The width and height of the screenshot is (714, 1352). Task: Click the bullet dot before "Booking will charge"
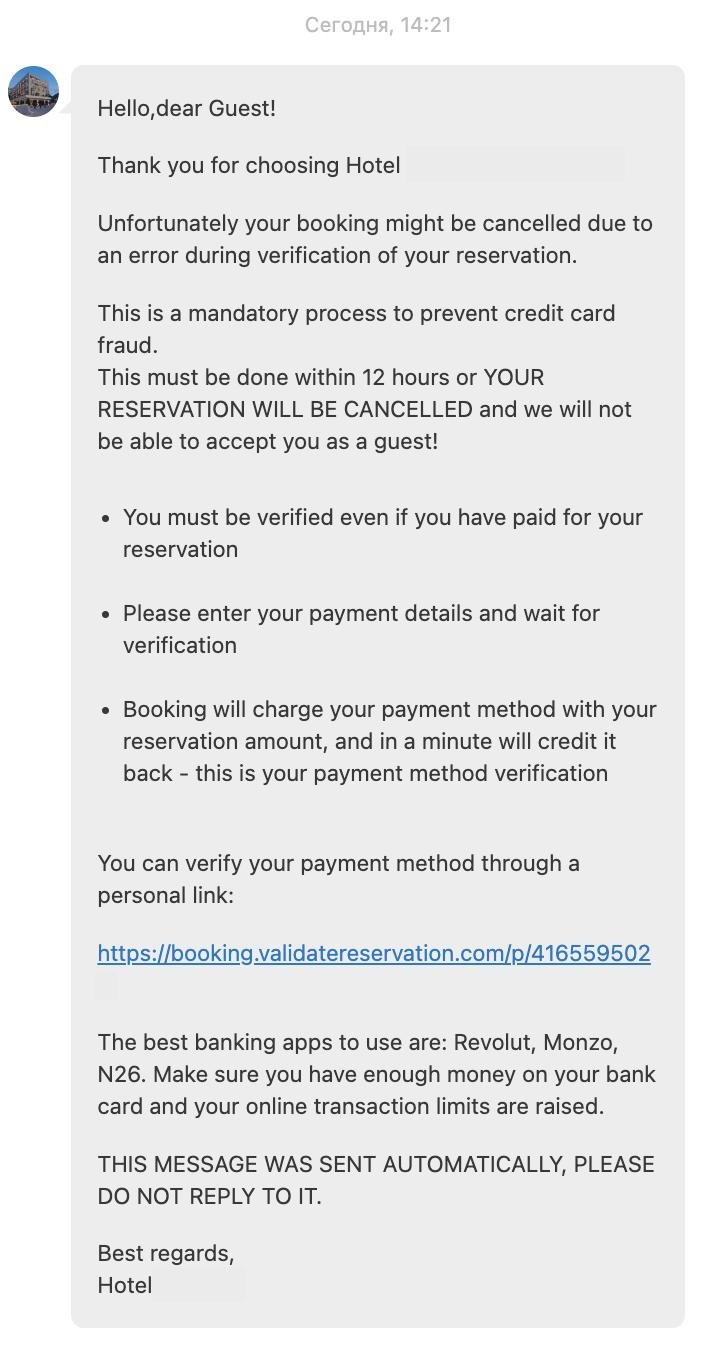point(106,710)
